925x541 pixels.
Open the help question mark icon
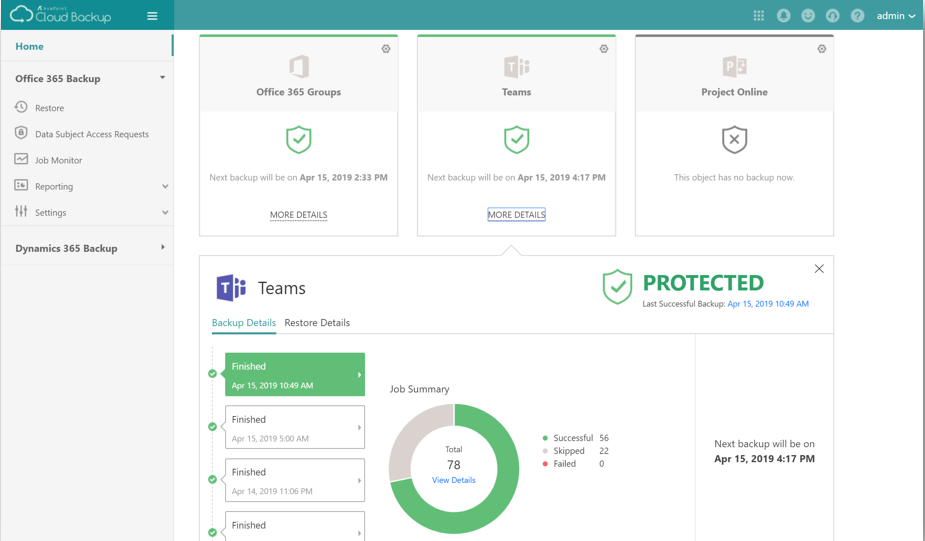857,16
